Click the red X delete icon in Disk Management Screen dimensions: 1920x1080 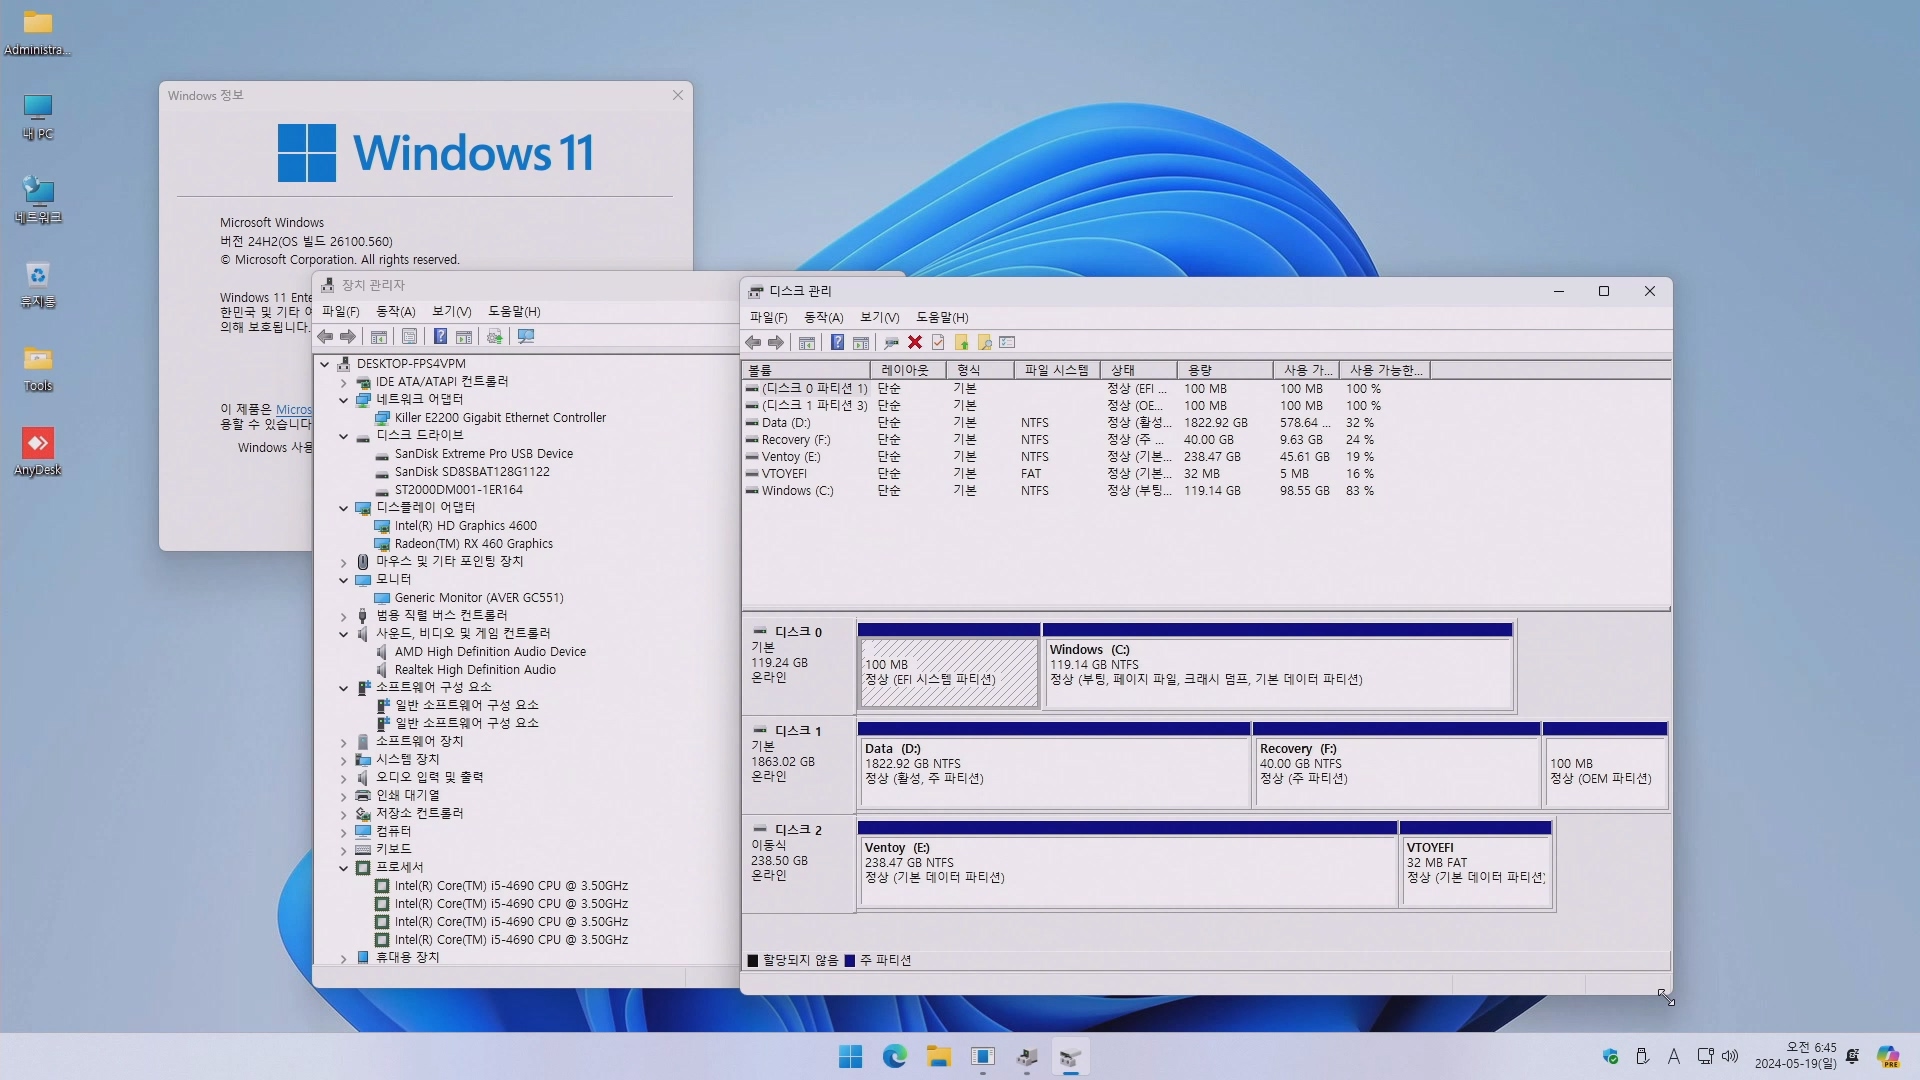point(914,343)
